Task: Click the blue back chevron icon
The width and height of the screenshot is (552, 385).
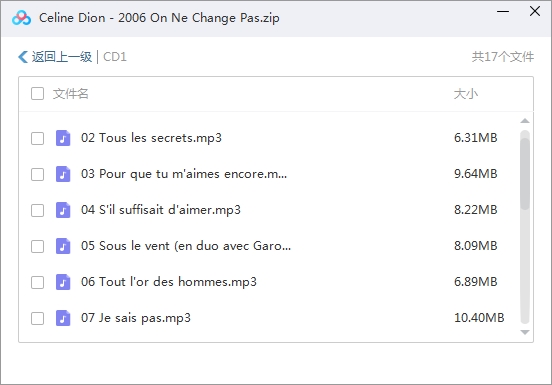Action: 23,57
